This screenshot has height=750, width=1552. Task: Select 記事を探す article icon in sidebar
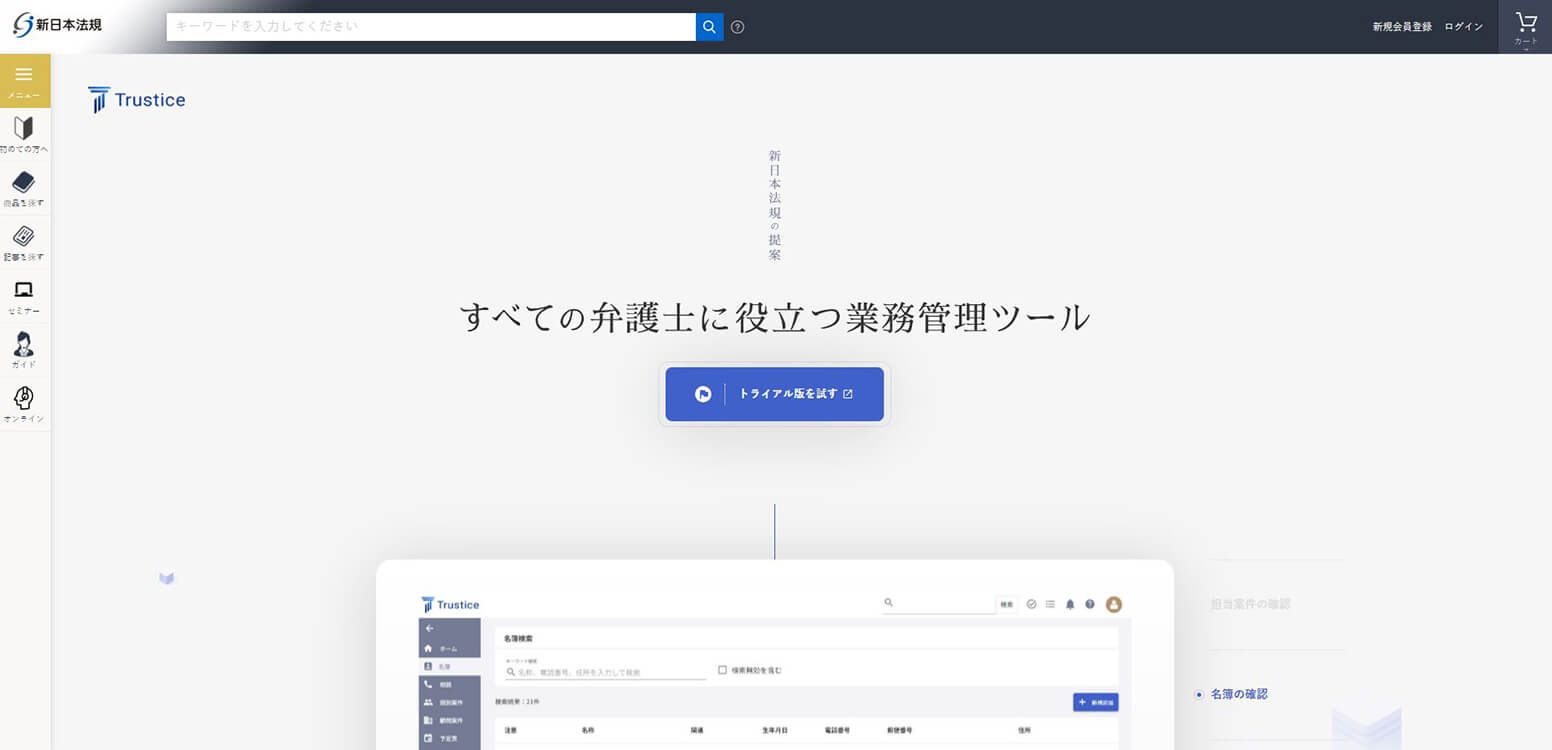click(24, 242)
